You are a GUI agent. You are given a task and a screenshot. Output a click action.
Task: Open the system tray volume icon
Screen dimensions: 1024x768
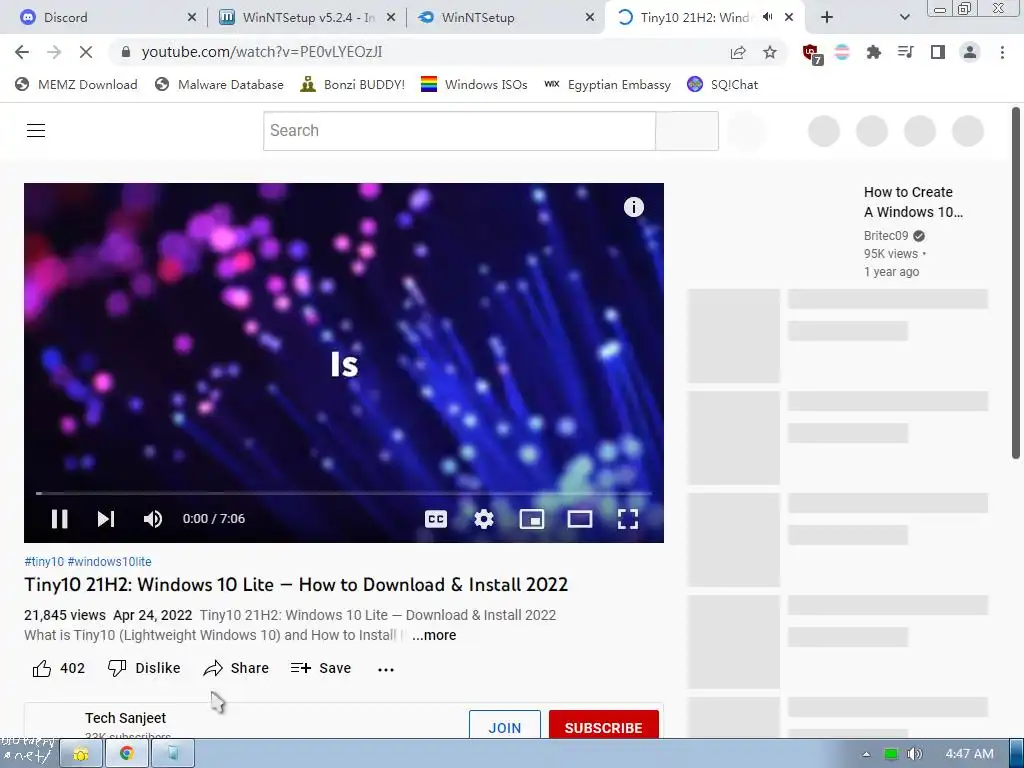(x=915, y=754)
